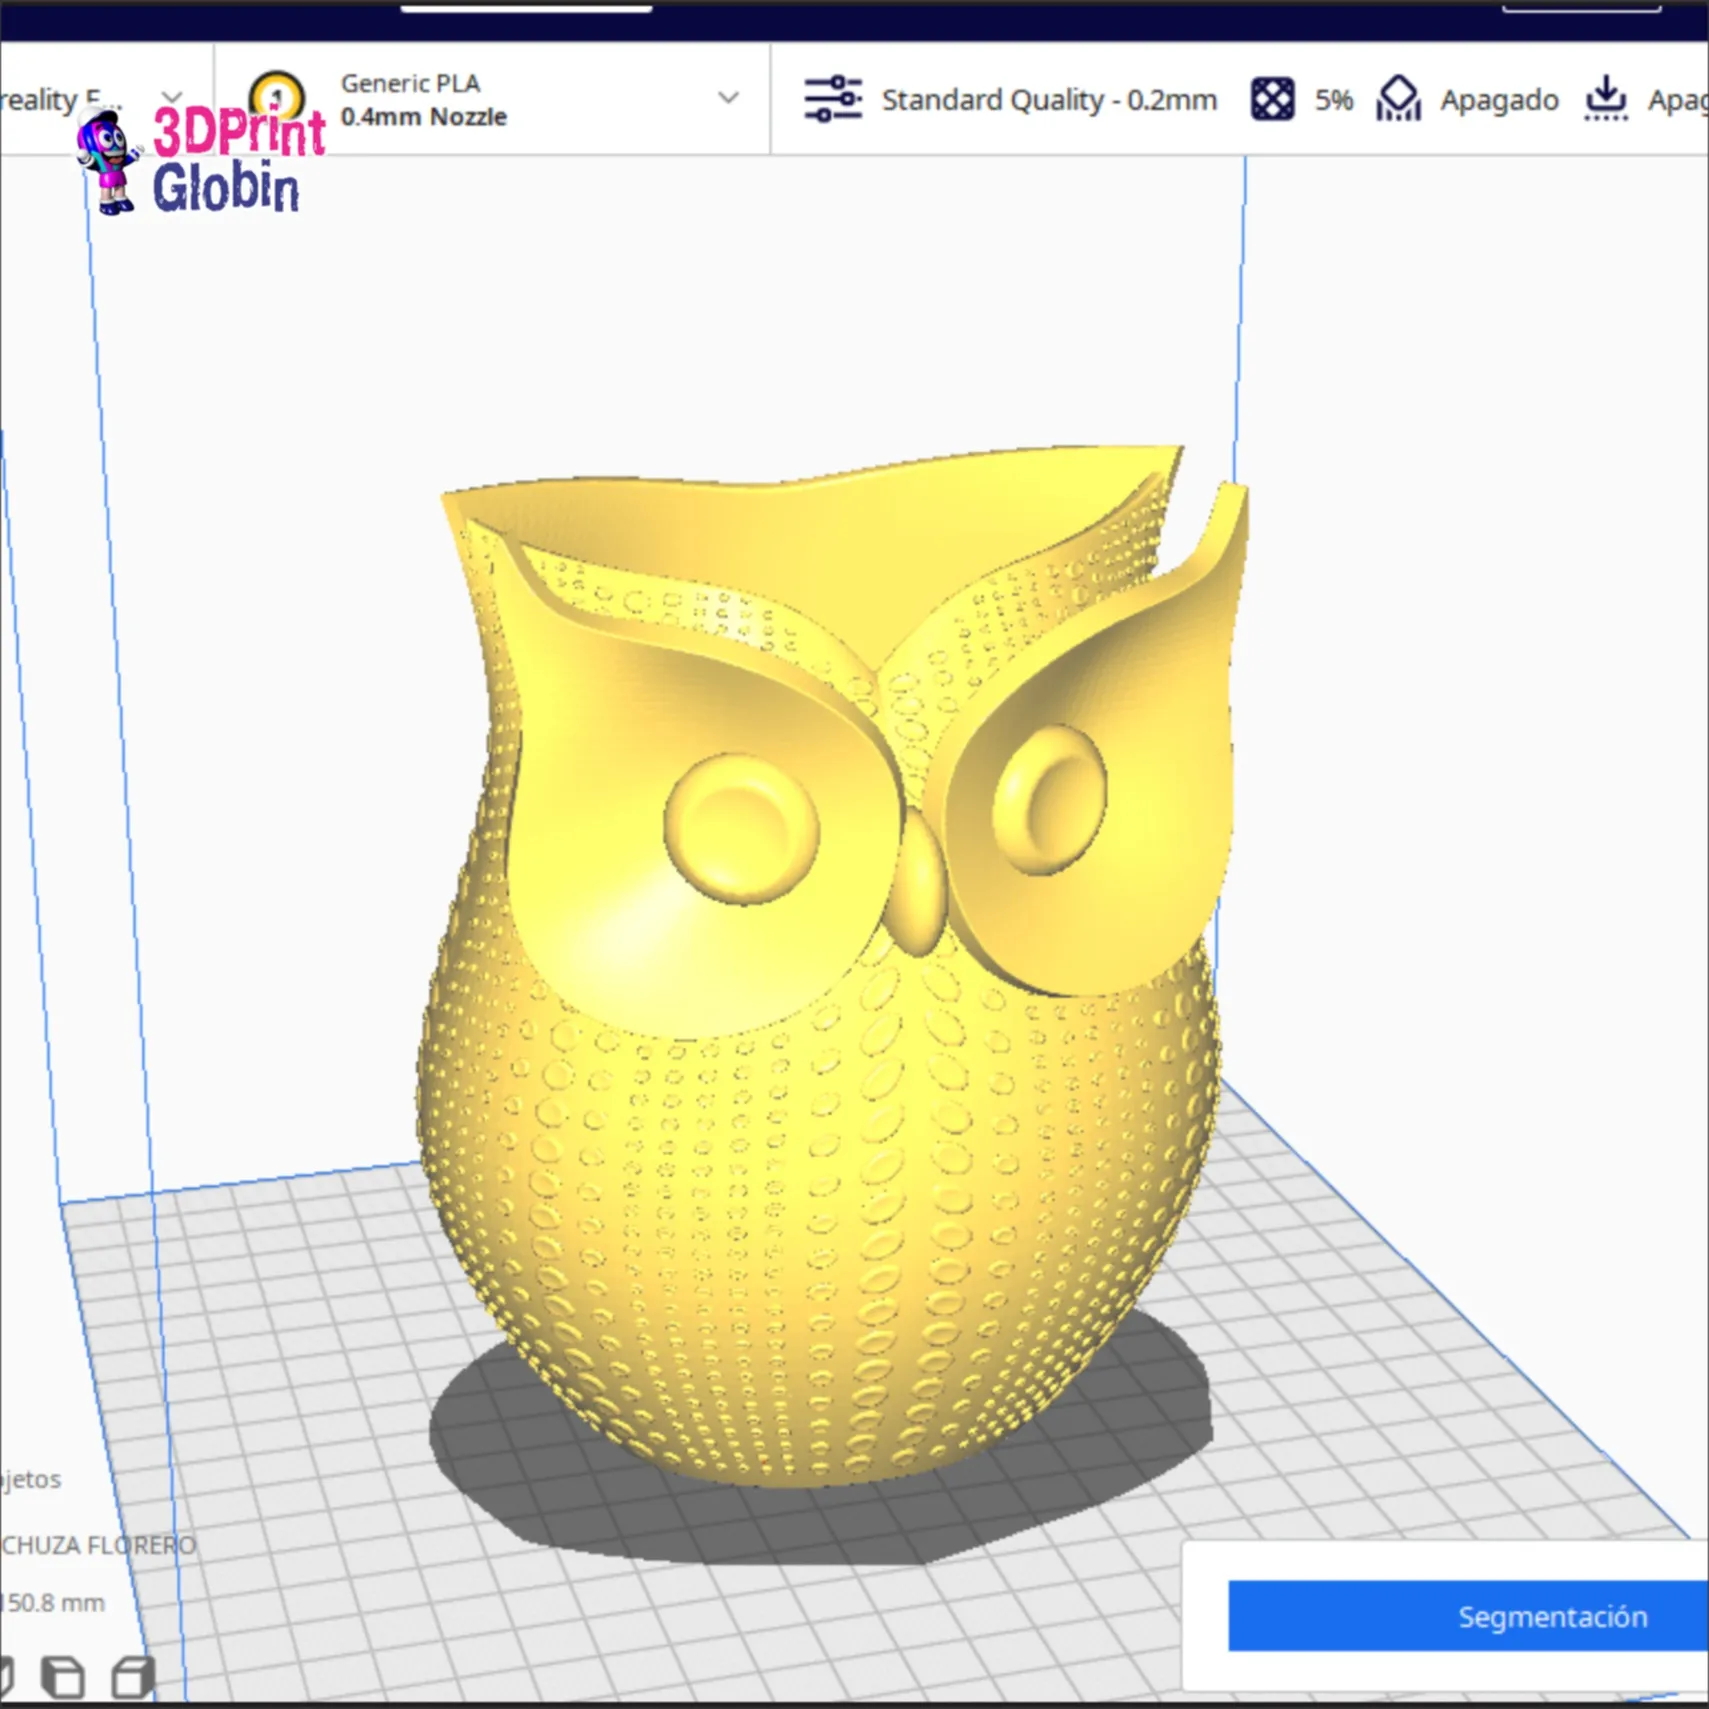Select the Generic PLA material label
The width and height of the screenshot is (1709, 1709).
coord(410,83)
